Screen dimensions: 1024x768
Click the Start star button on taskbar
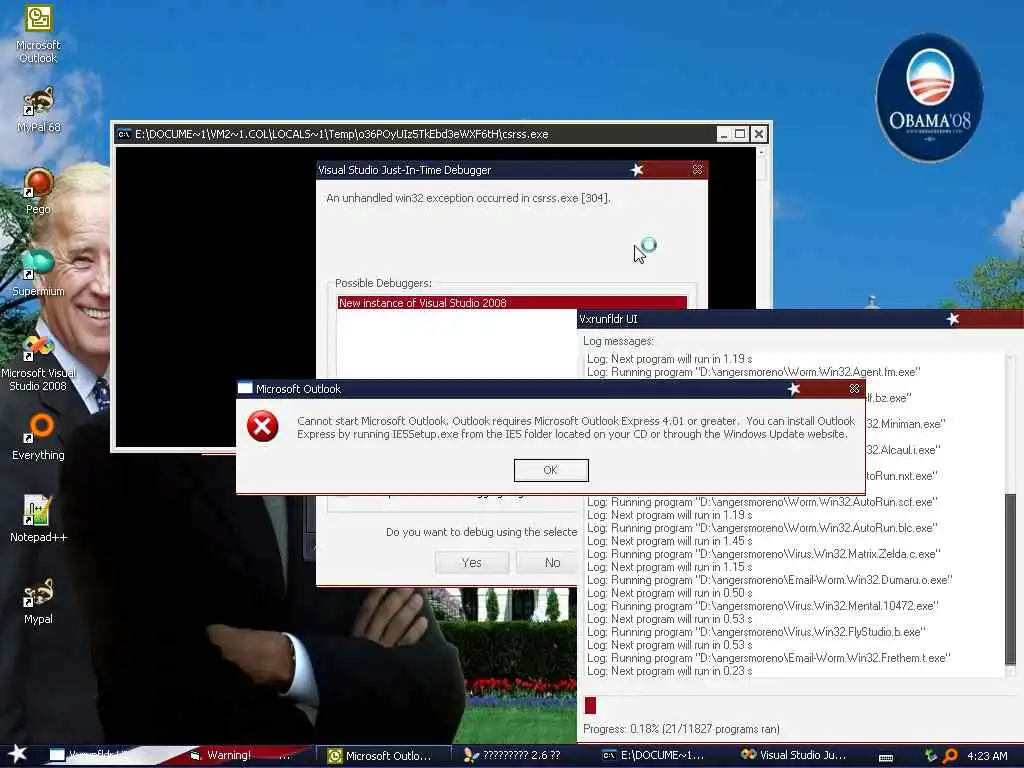click(17, 754)
